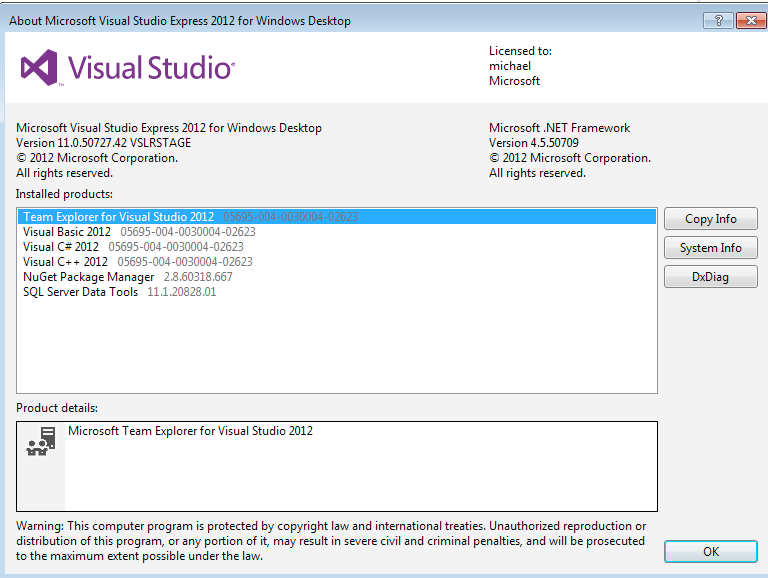Open System Info
The height and width of the screenshot is (578, 768).
pyautogui.click(x=711, y=247)
